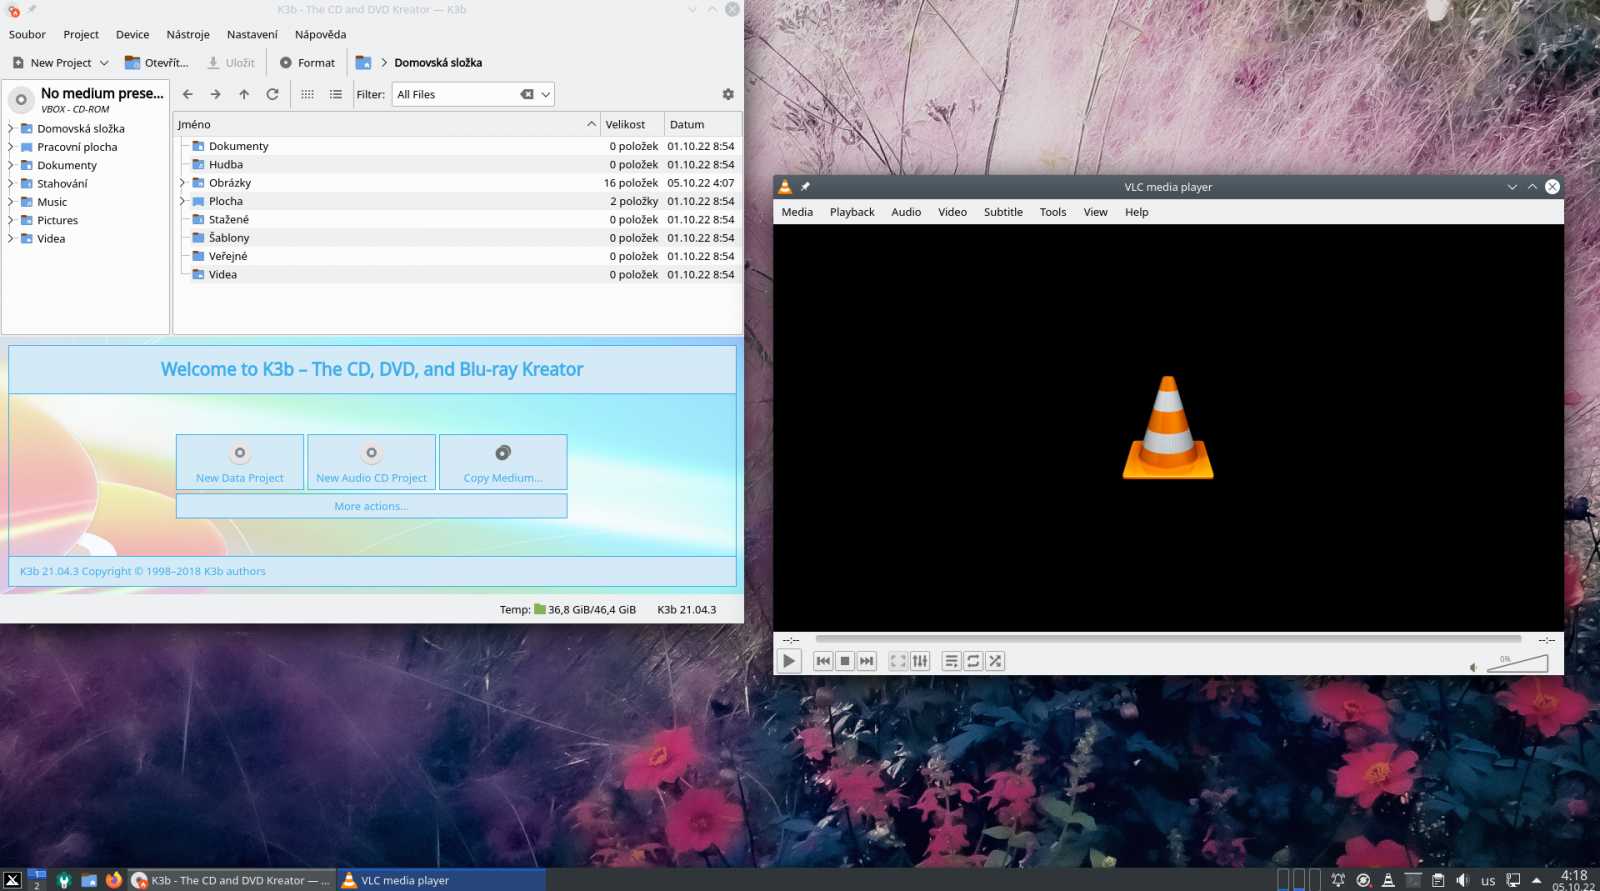
Task: Click New Audio CD Project button
Action: tap(372, 462)
